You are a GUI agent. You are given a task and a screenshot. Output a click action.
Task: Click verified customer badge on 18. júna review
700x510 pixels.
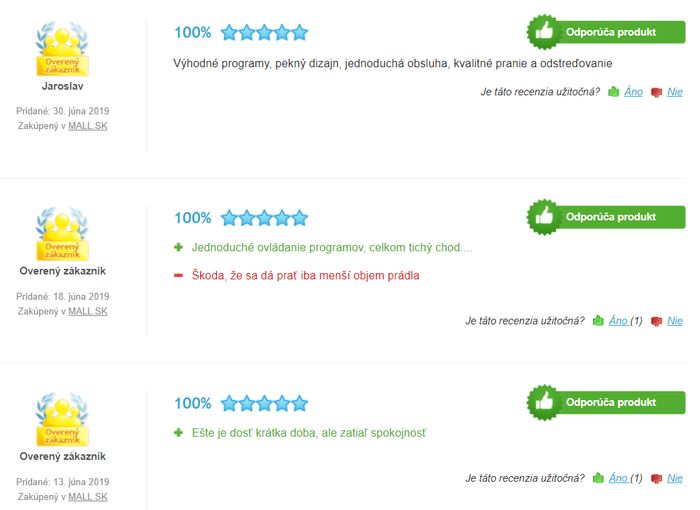tap(62, 234)
